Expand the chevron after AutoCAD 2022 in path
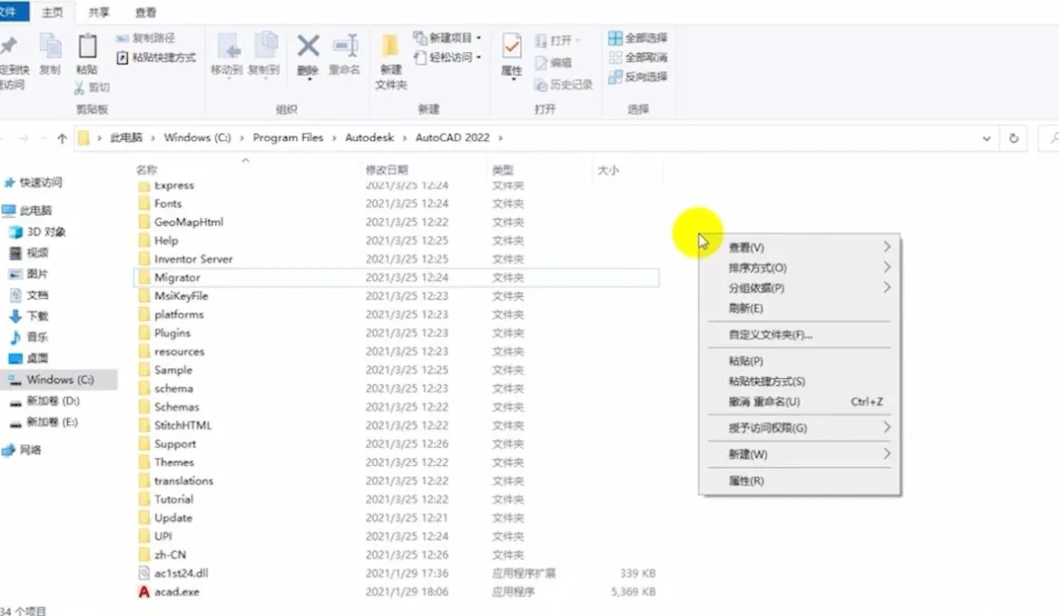 point(500,138)
